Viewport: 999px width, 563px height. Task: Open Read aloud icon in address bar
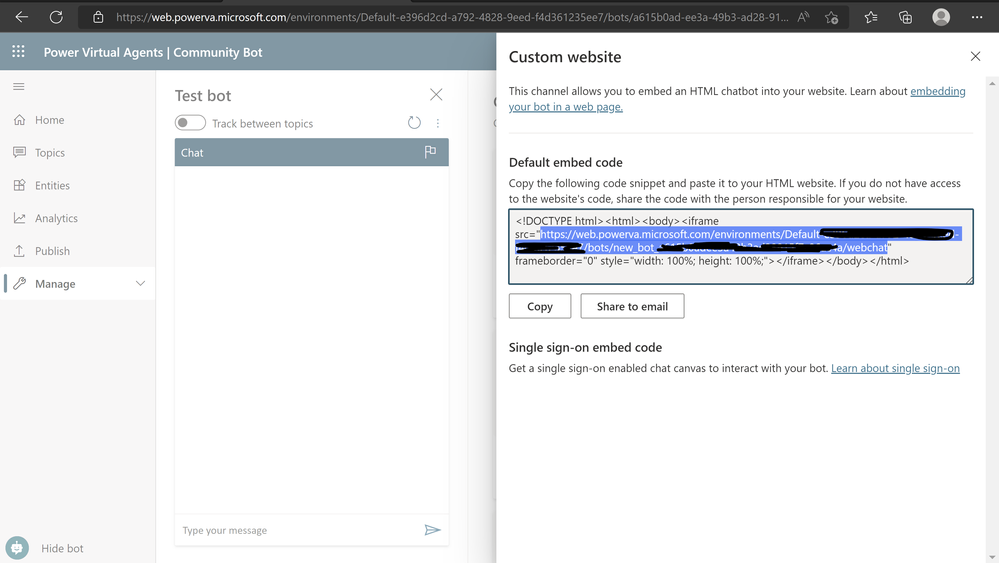[803, 17]
